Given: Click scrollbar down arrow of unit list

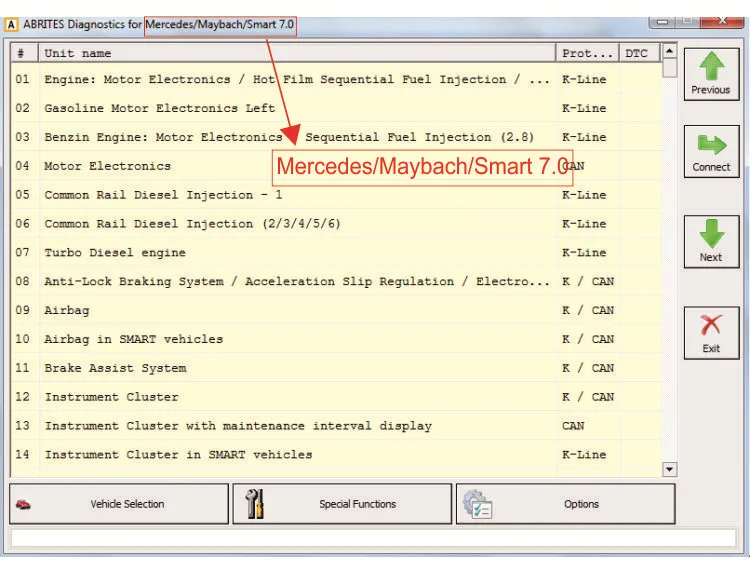Looking at the screenshot, I should coord(670,469).
